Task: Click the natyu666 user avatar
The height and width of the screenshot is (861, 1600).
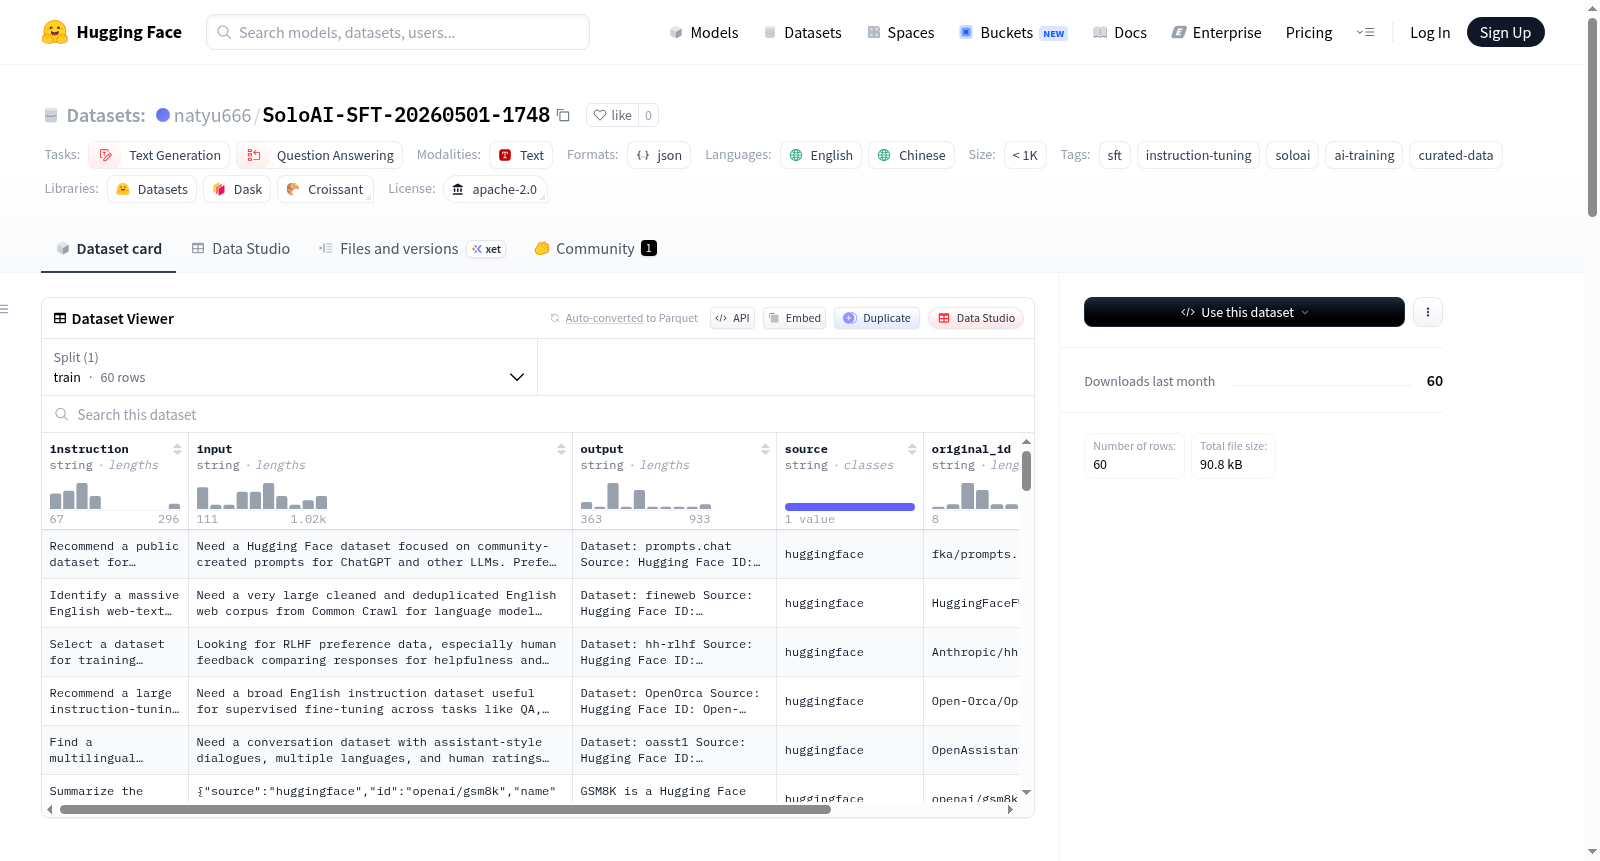Action: [163, 115]
